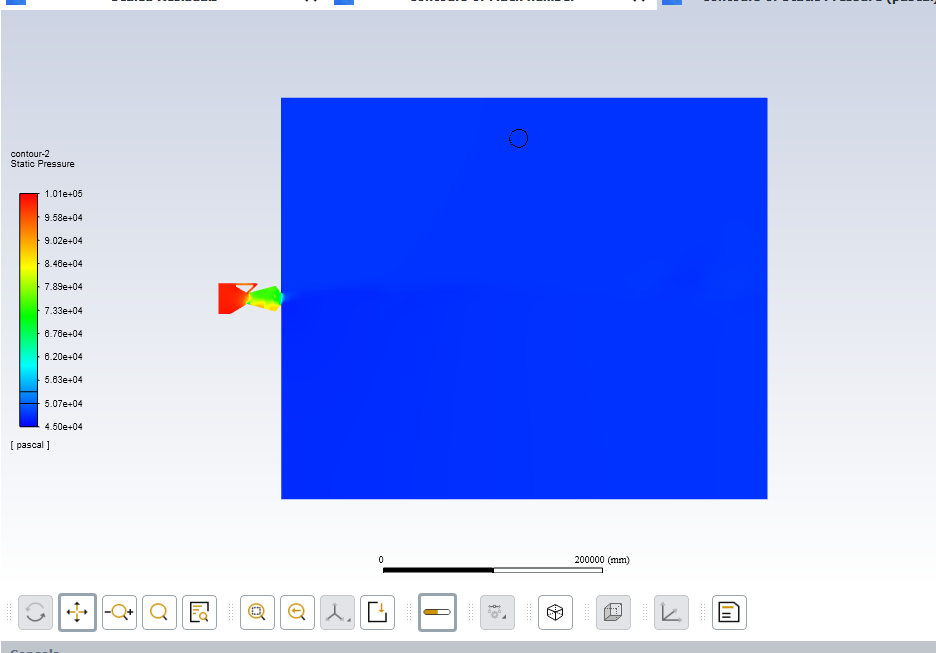
Task: Click the 5.63e+04 legend value
Action: pos(63,380)
